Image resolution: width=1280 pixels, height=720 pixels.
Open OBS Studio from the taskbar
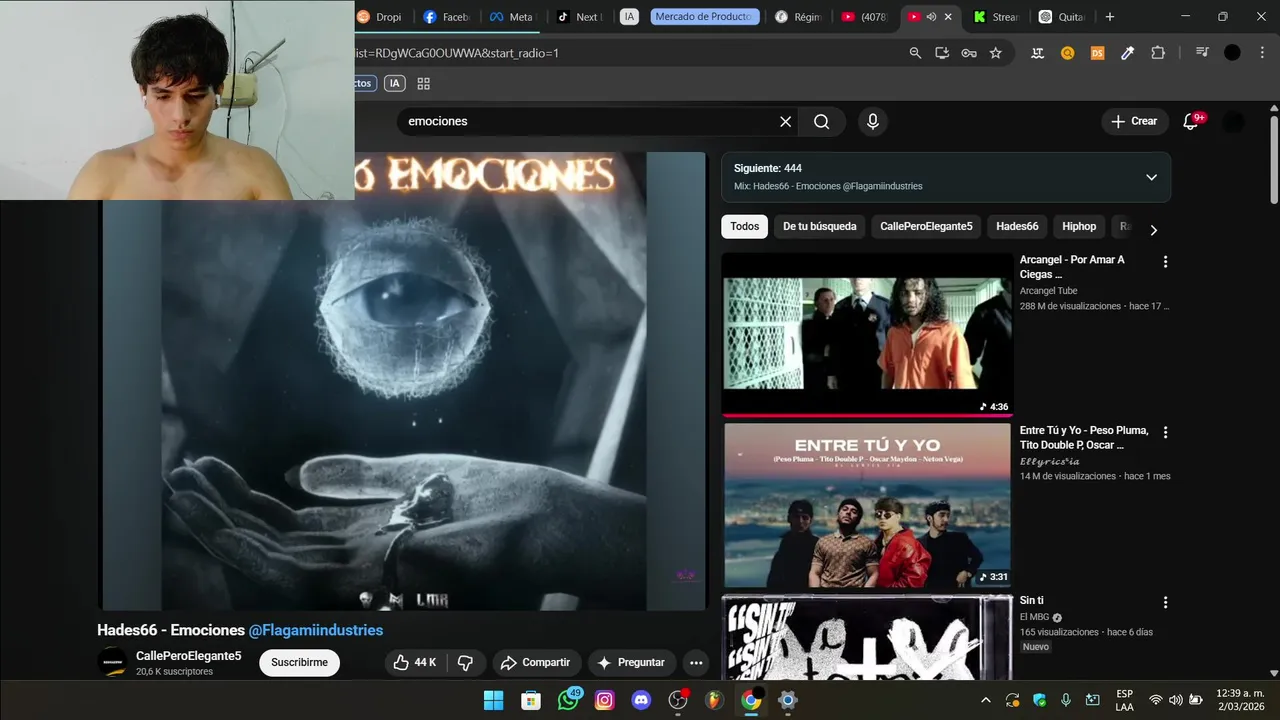[x=678, y=700]
